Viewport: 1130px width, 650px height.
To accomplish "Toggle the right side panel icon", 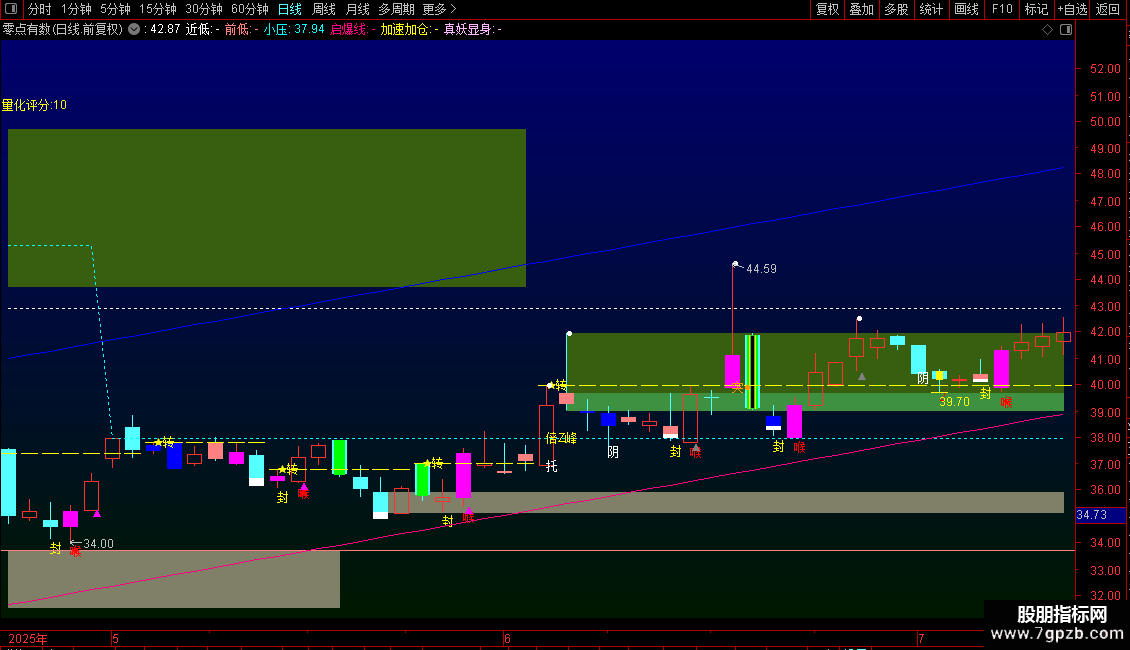I will tap(1066, 30).
